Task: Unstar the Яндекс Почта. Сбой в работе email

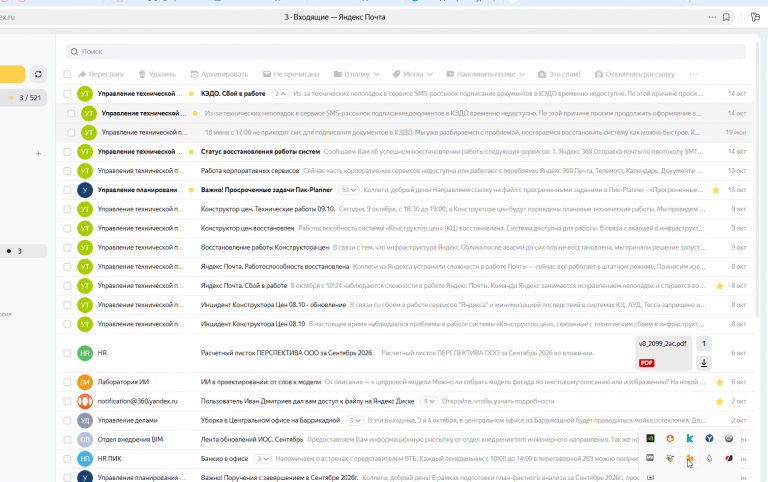Action: point(720,286)
